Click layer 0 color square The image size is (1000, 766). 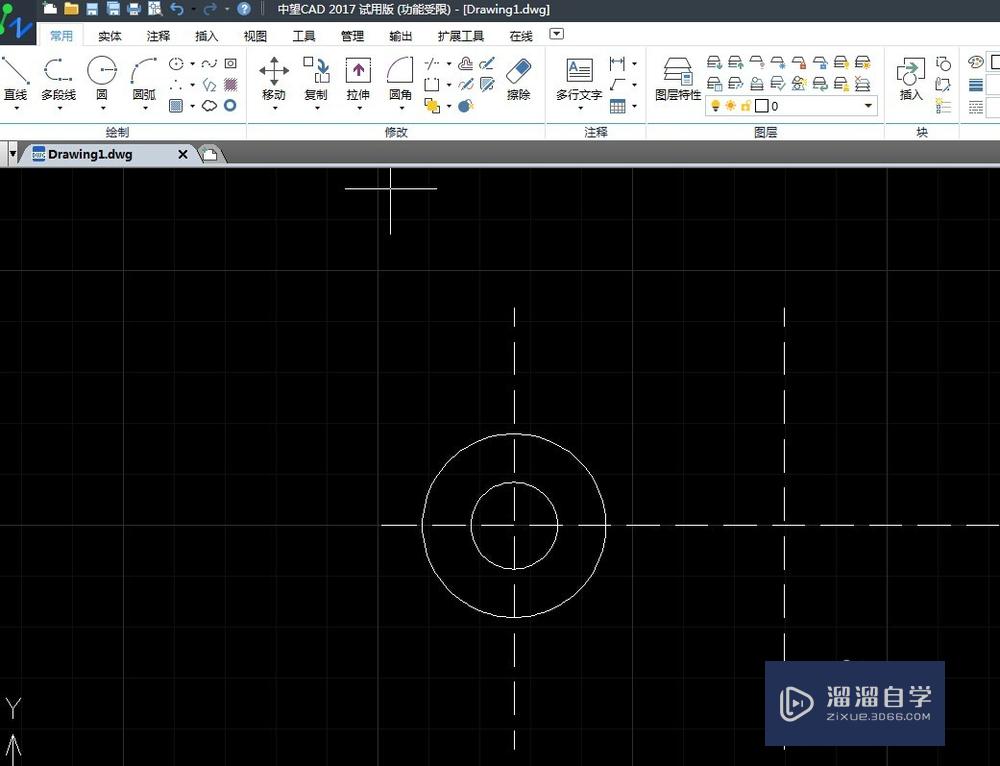point(761,106)
